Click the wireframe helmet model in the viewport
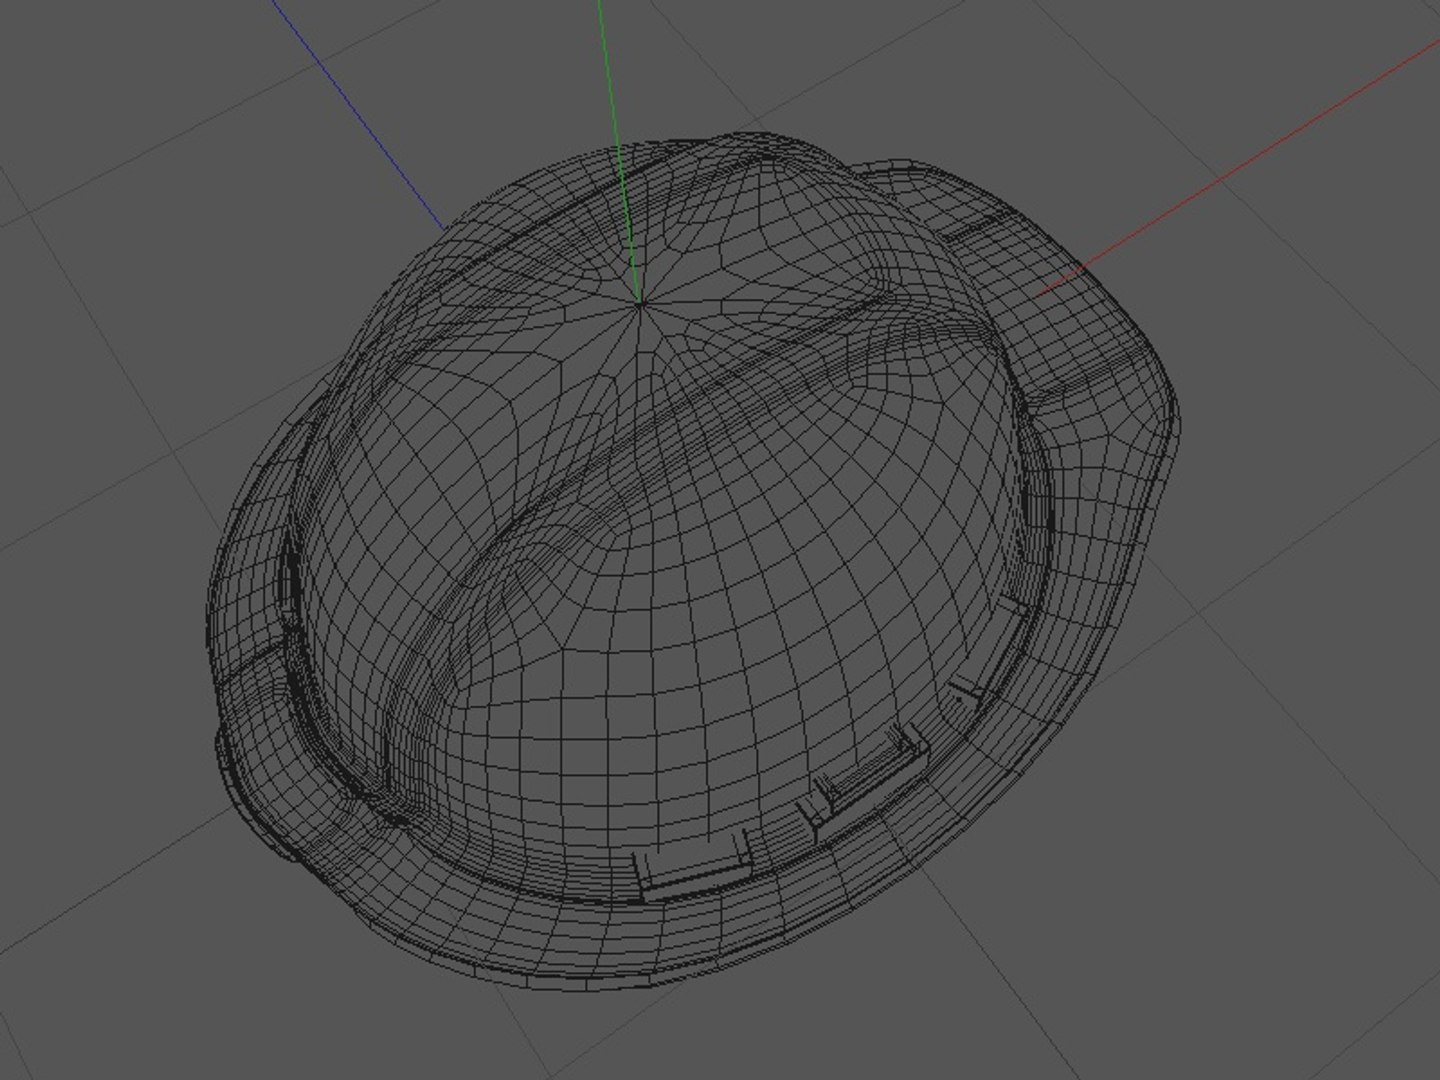 [695, 560]
